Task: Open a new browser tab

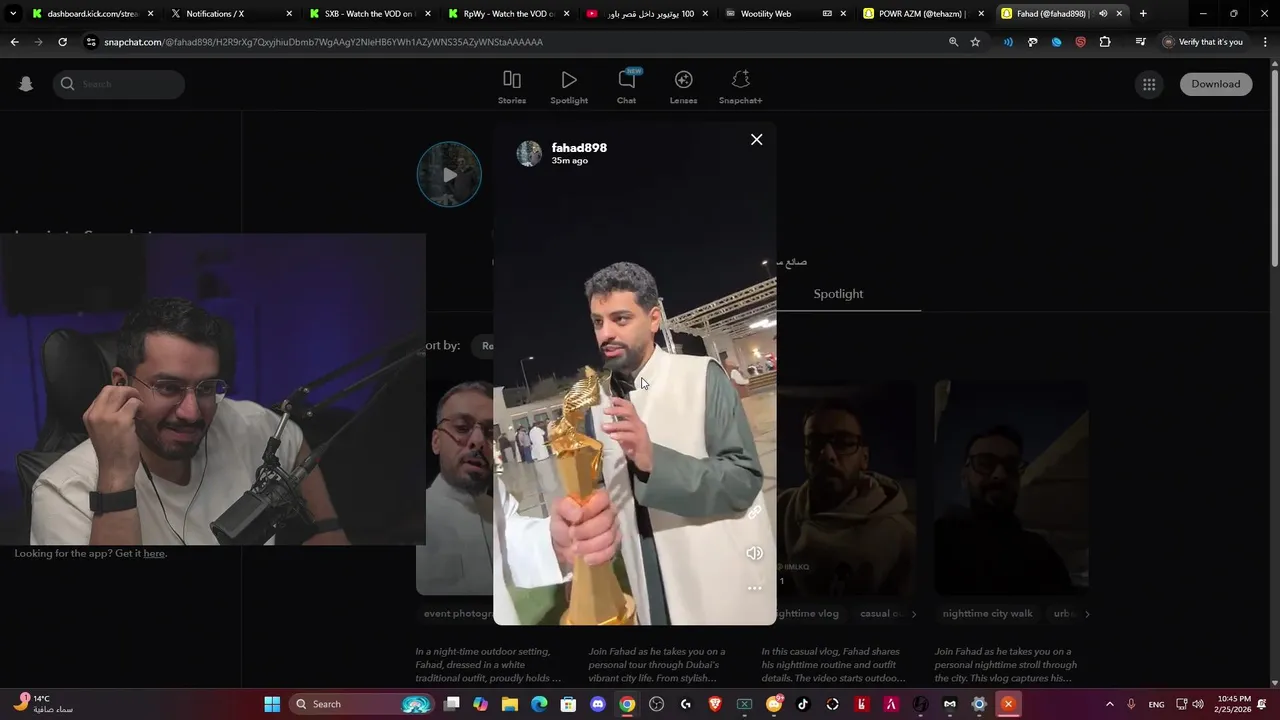Action: (1143, 14)
